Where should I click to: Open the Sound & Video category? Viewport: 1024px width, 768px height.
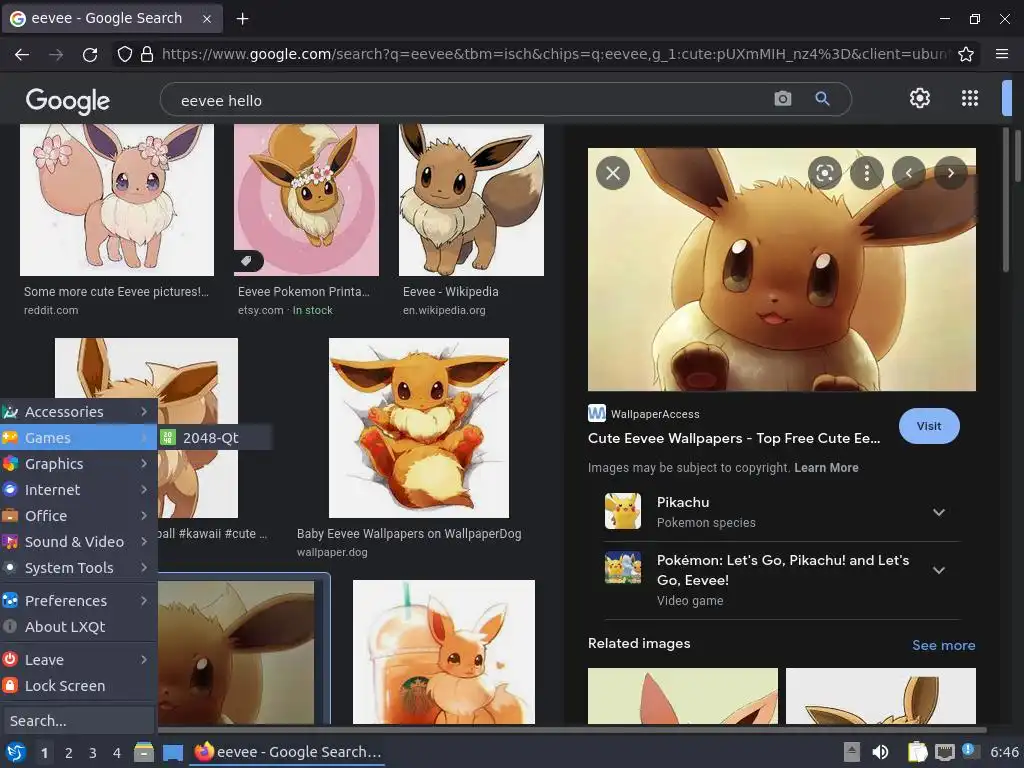78,542
